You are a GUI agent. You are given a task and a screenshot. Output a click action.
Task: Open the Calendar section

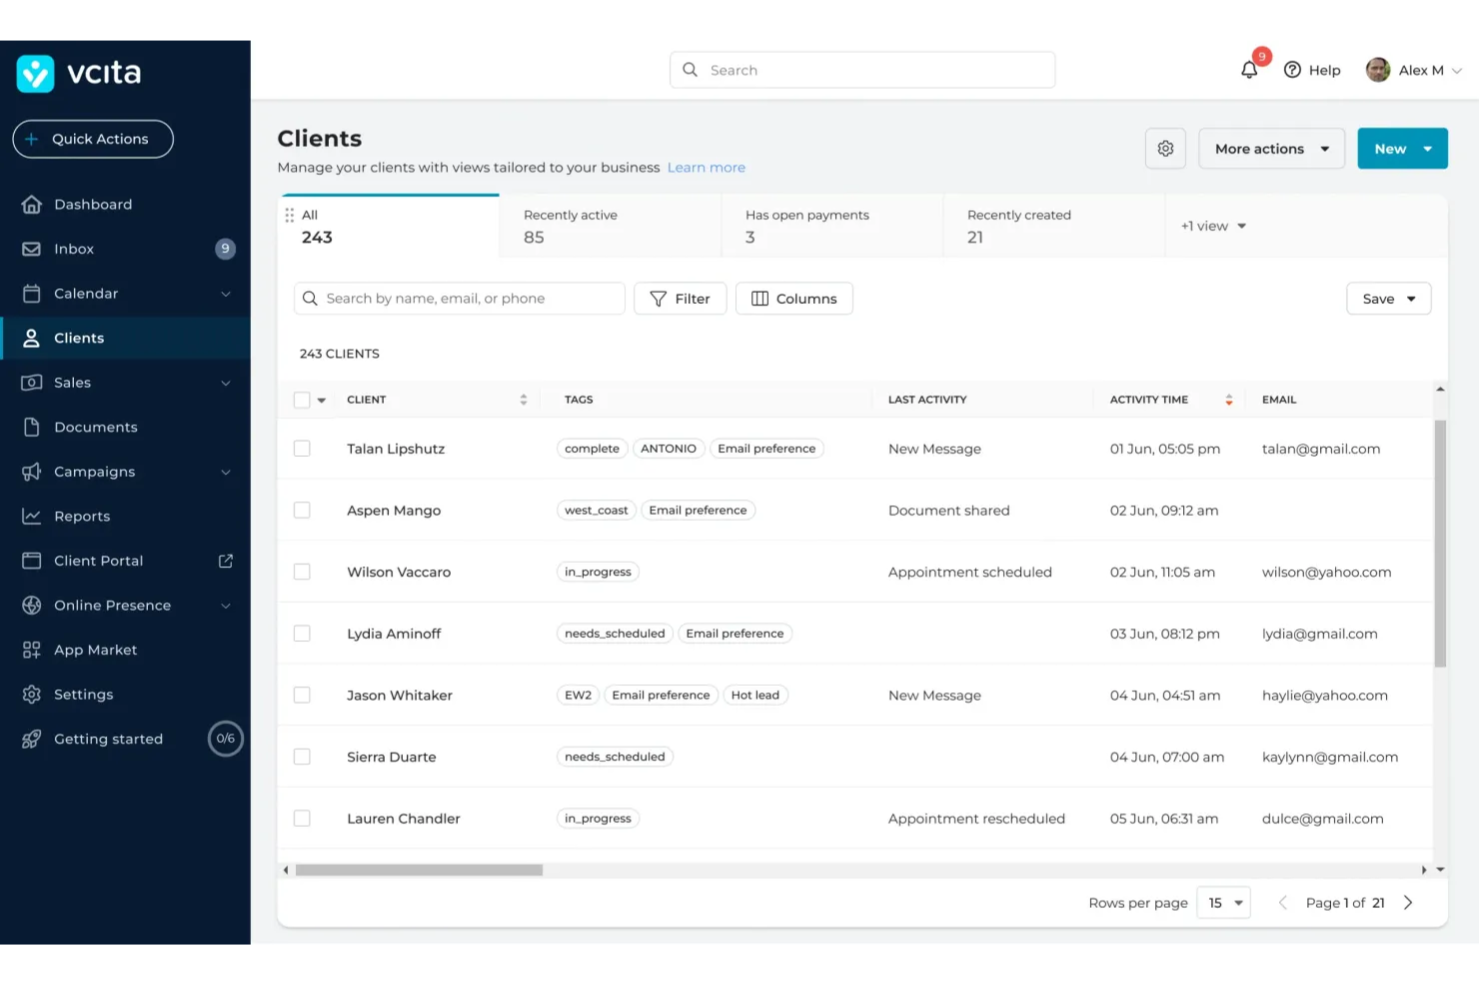click(x=86, y=293)
